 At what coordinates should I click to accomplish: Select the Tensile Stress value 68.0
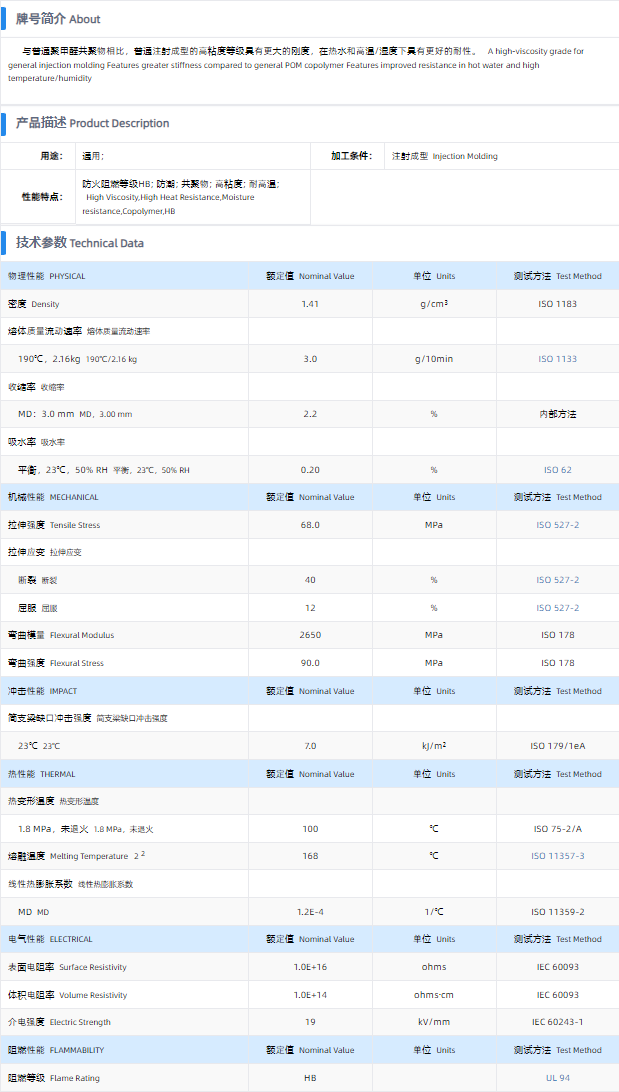coord(310,524)
